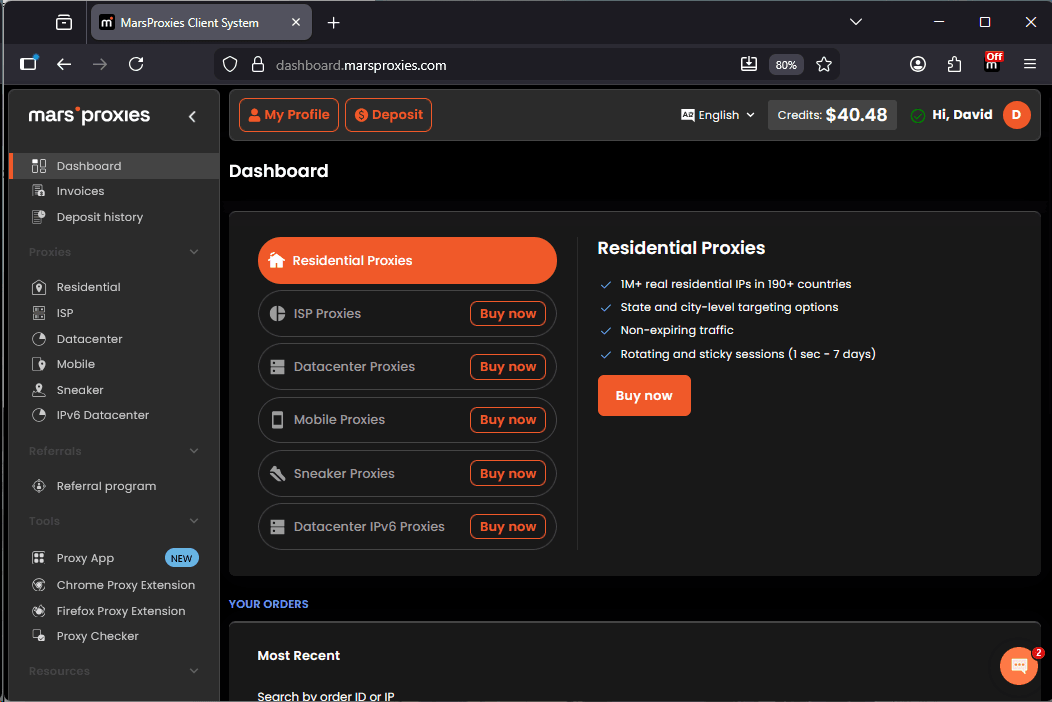This screenshot has width=1052, height=702.
Task: Click the padlock site information icon
Action: pyautogui.click(x=258, y=64)
